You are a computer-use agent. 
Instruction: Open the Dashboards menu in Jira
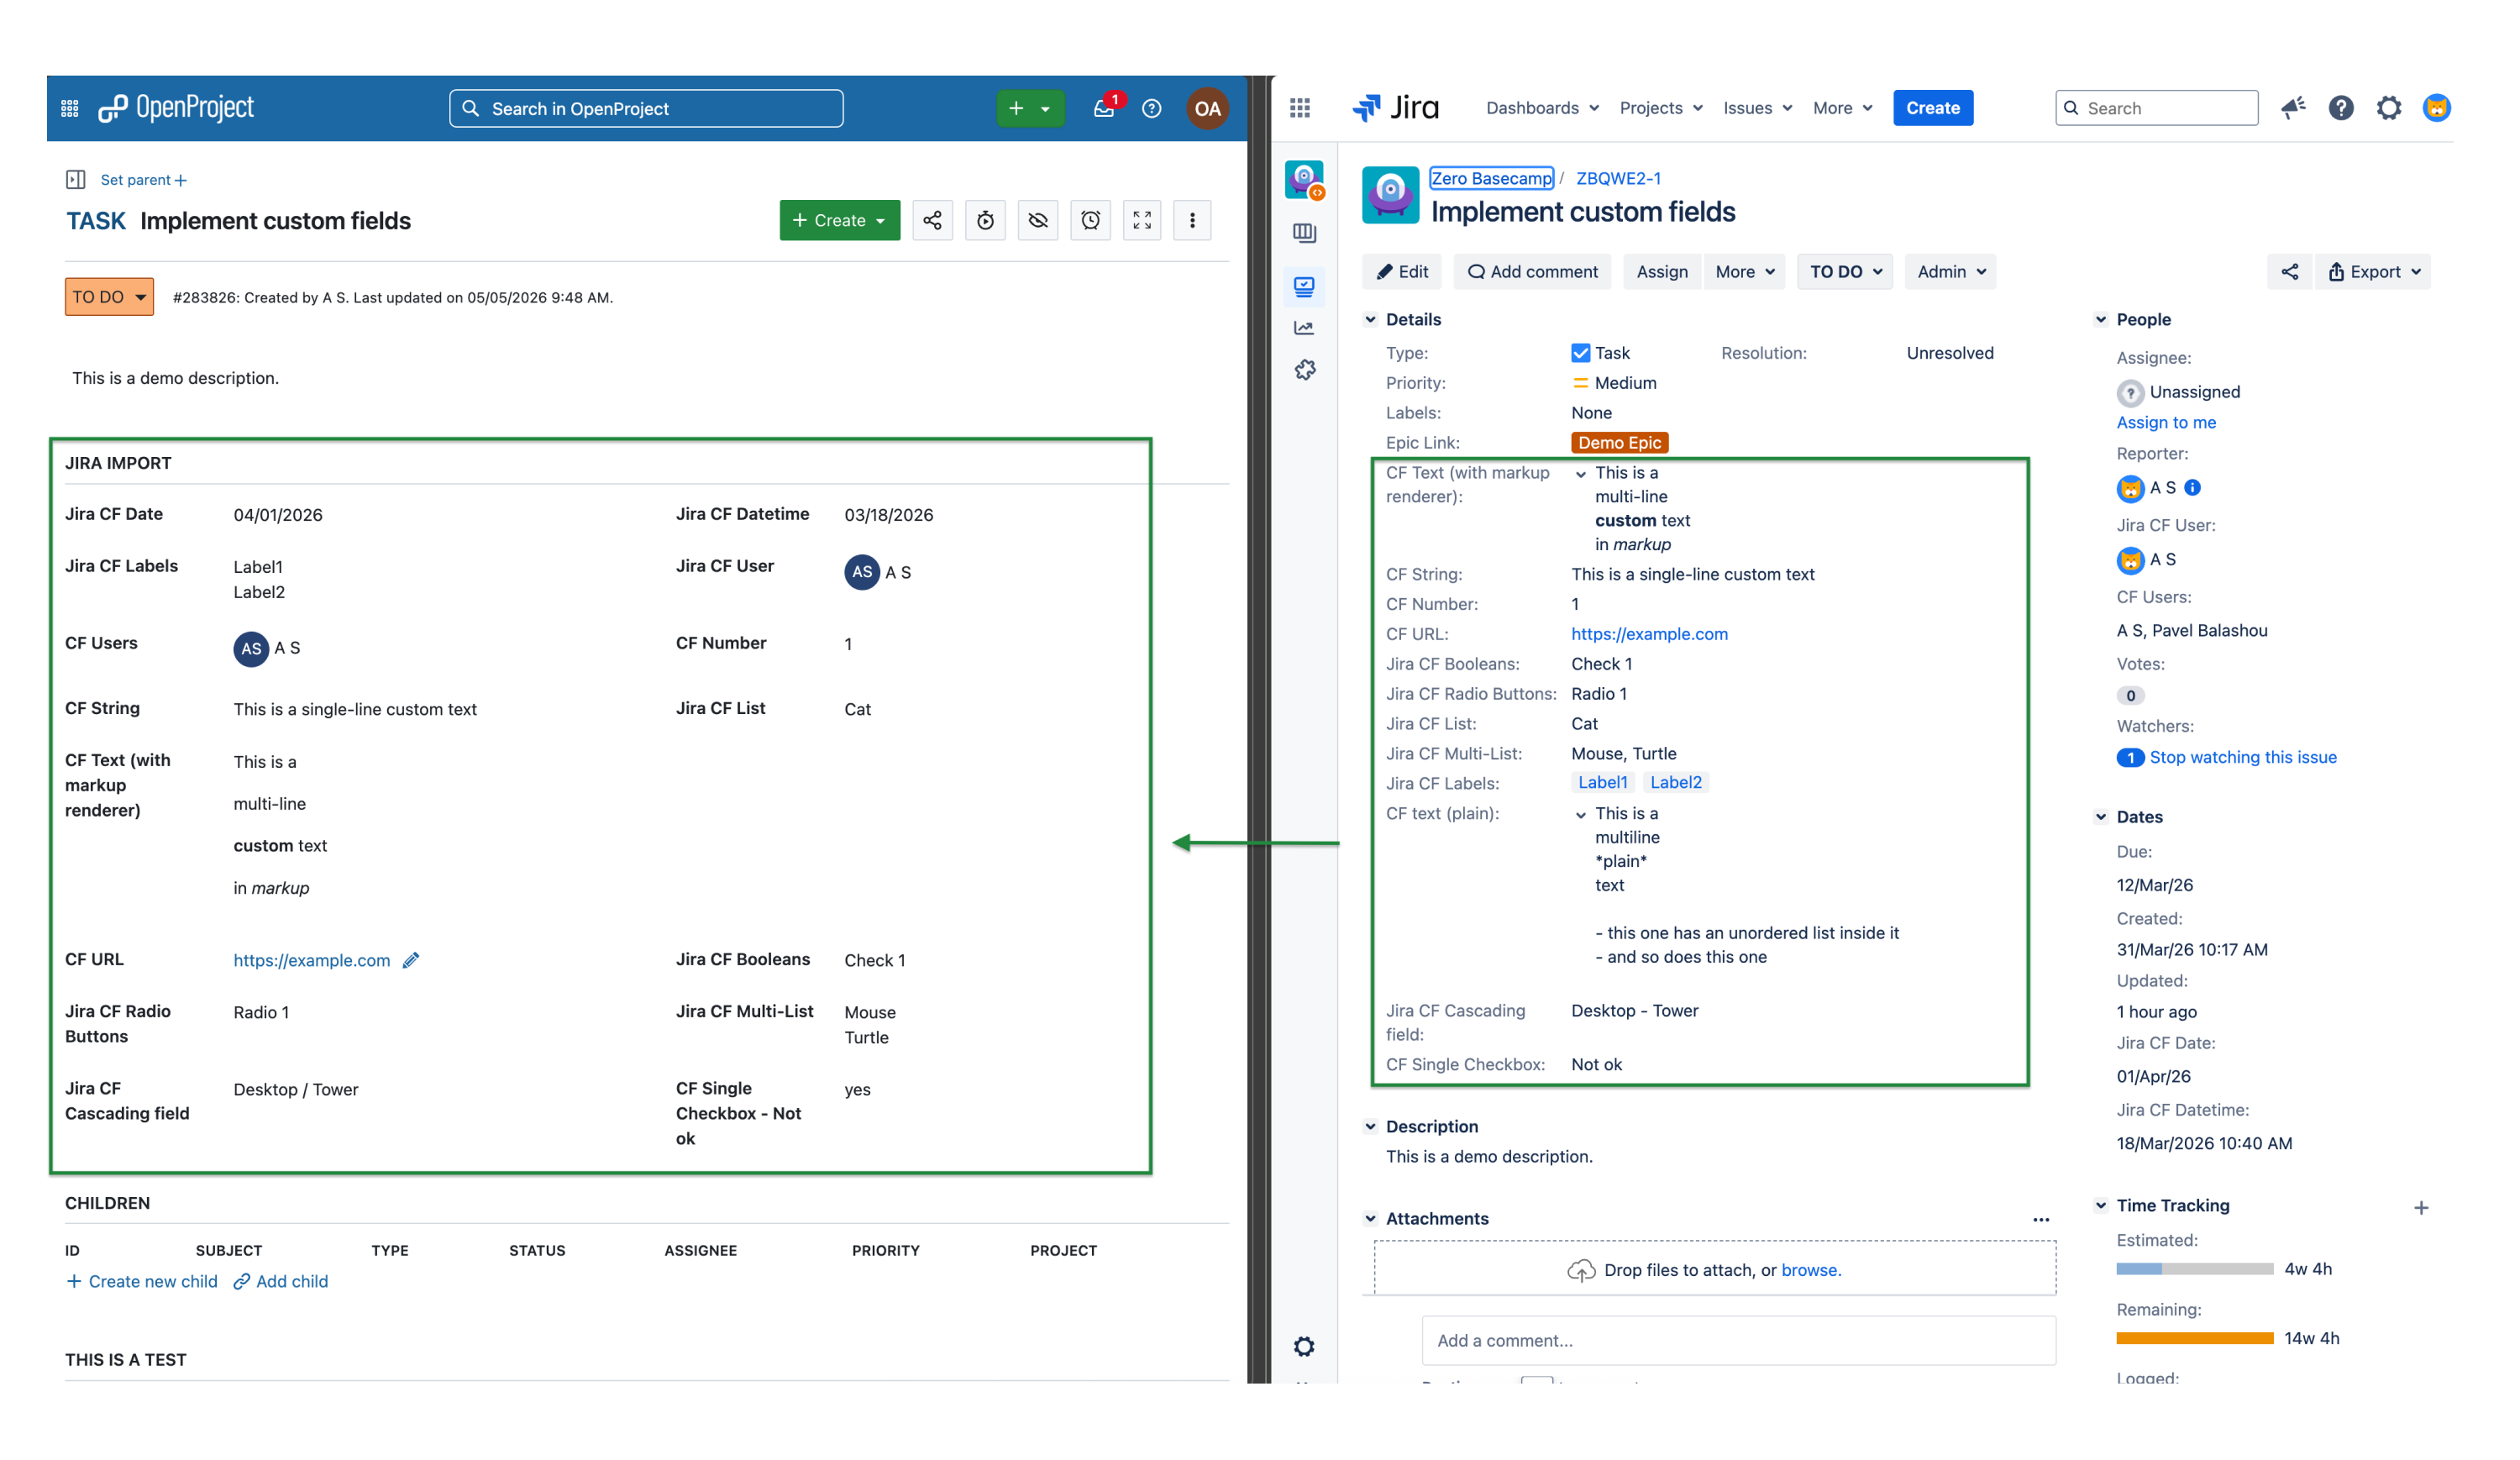1543,108
